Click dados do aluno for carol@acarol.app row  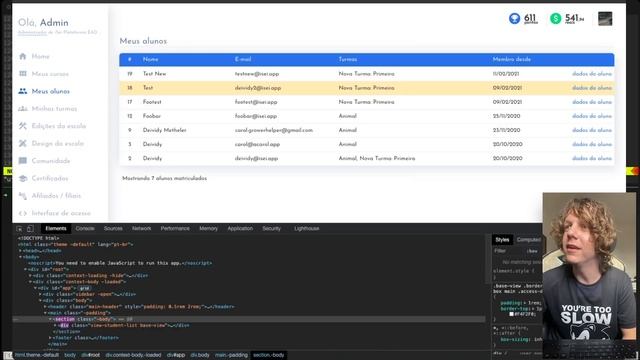592,144
